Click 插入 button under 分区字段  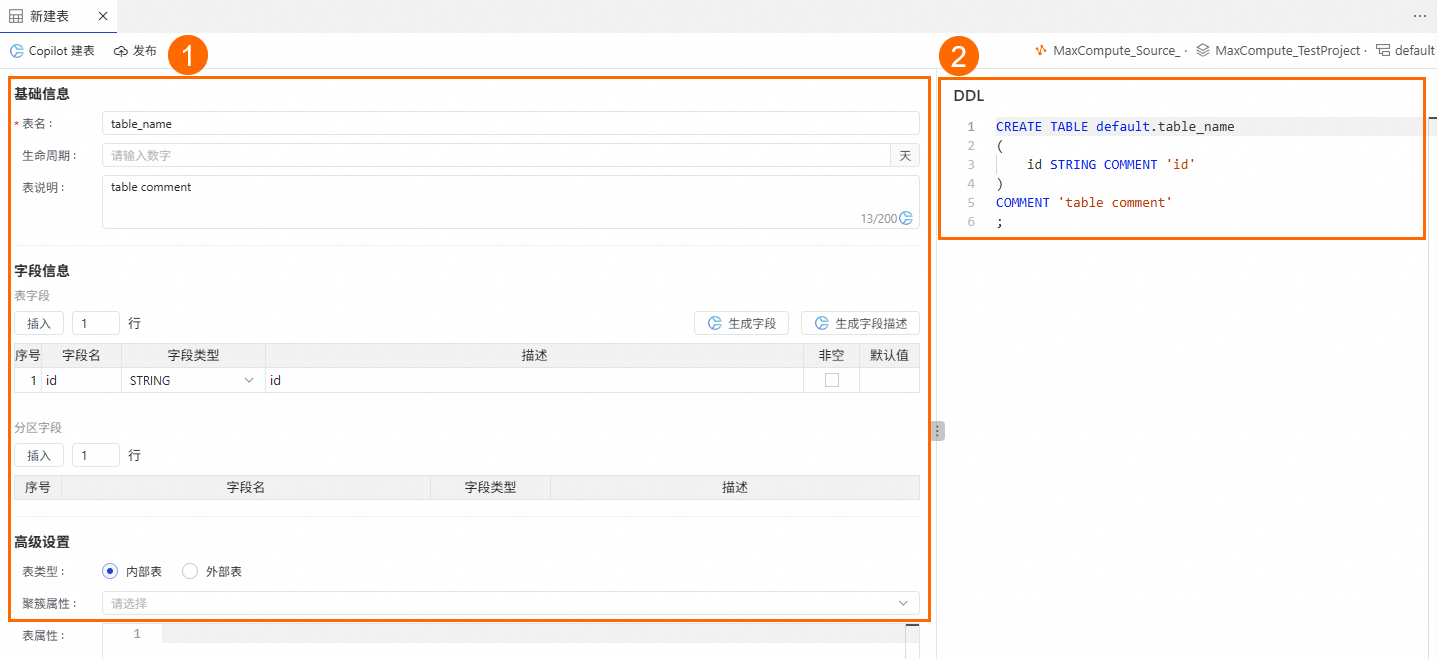pyautogui.click(x=39, y=455)
